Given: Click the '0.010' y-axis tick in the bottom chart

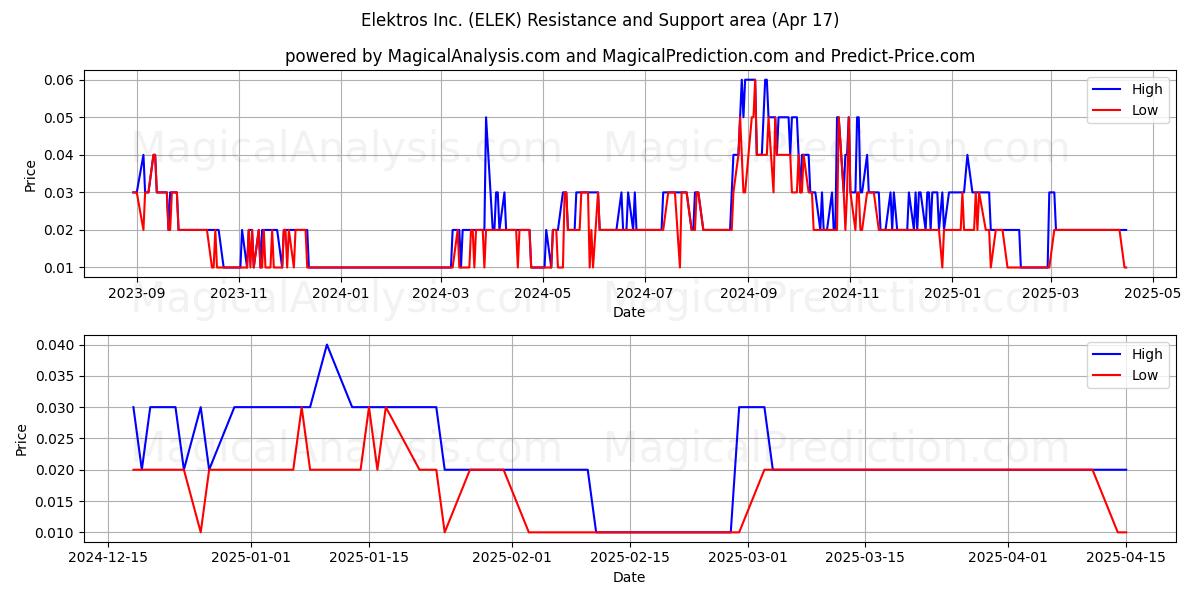Looking at the screenshot, I should [x=56, y=533].
